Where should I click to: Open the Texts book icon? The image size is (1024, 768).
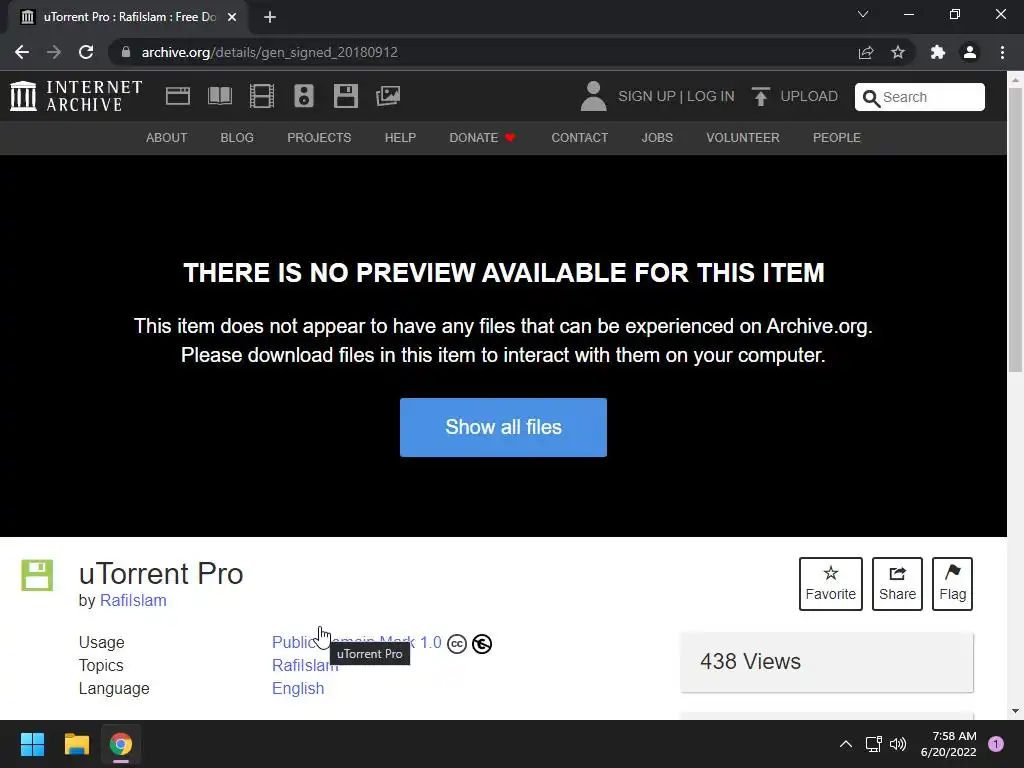pyautogui.click(x=219, y=96)
